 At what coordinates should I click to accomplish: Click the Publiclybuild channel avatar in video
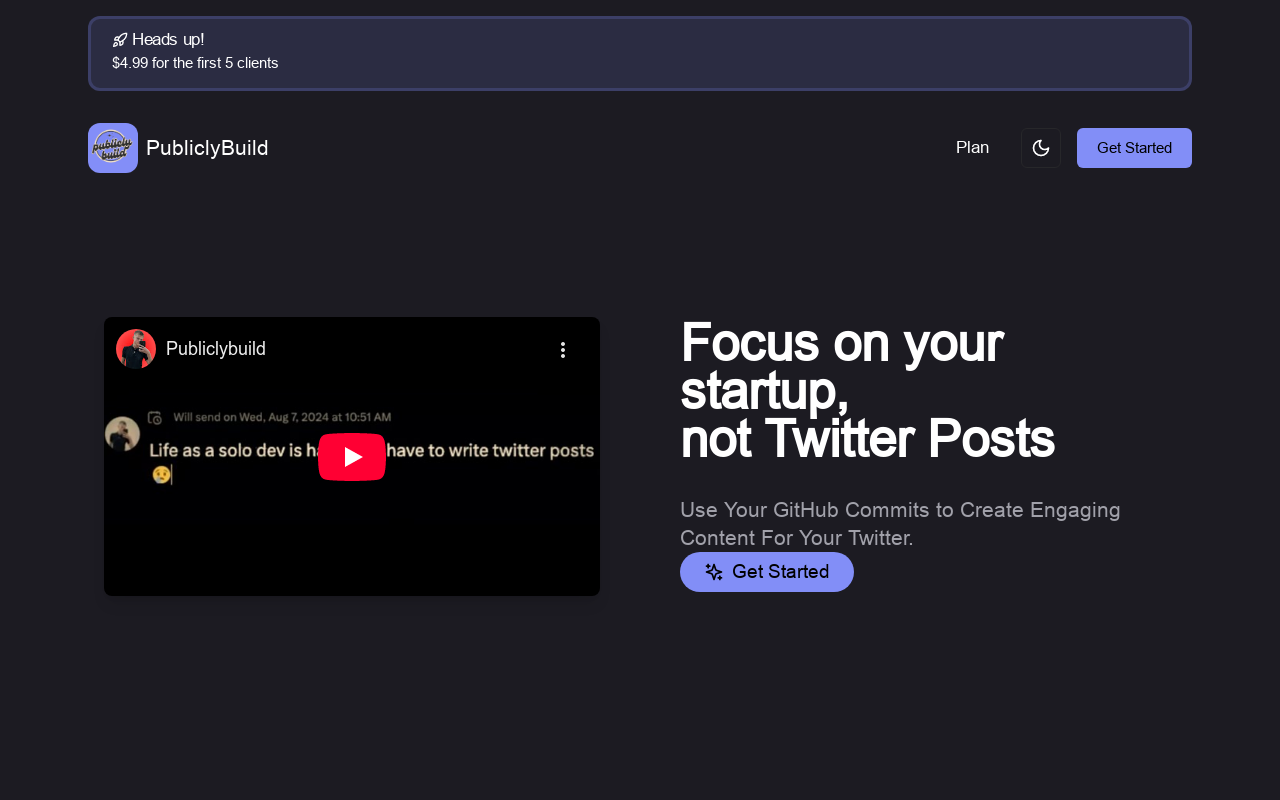click(x=136, y=349)
